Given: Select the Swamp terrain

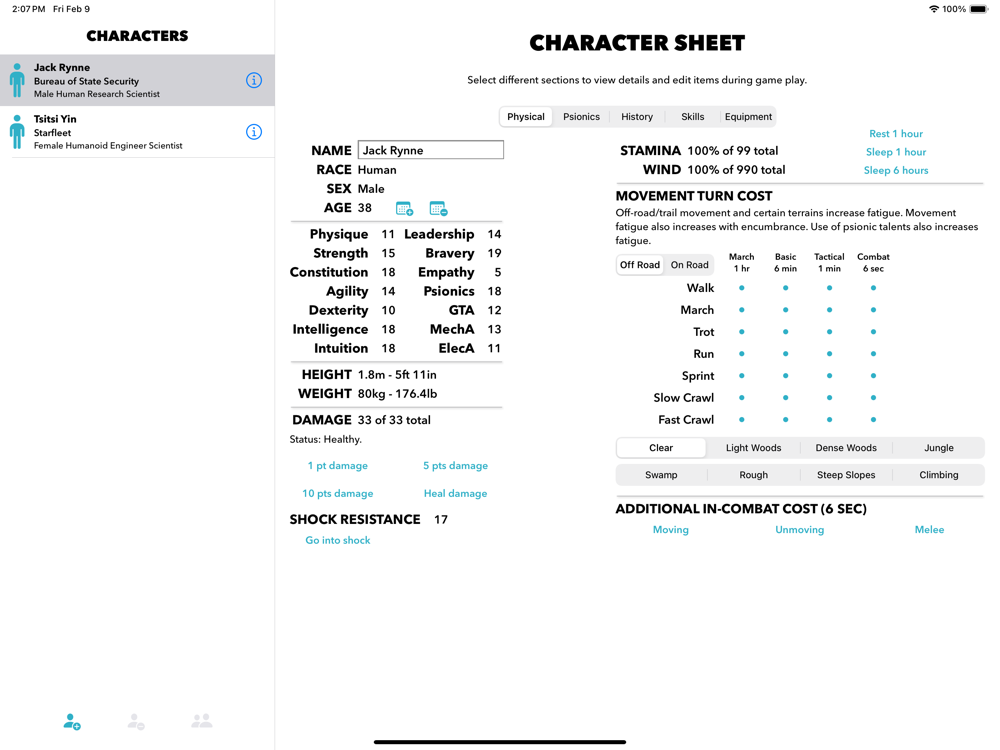Looking at the screenshot, I should 661,474.
